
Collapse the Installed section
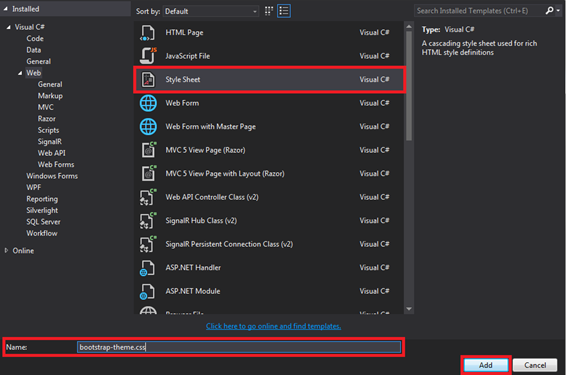pyautogui.click(x=5, y=9)
